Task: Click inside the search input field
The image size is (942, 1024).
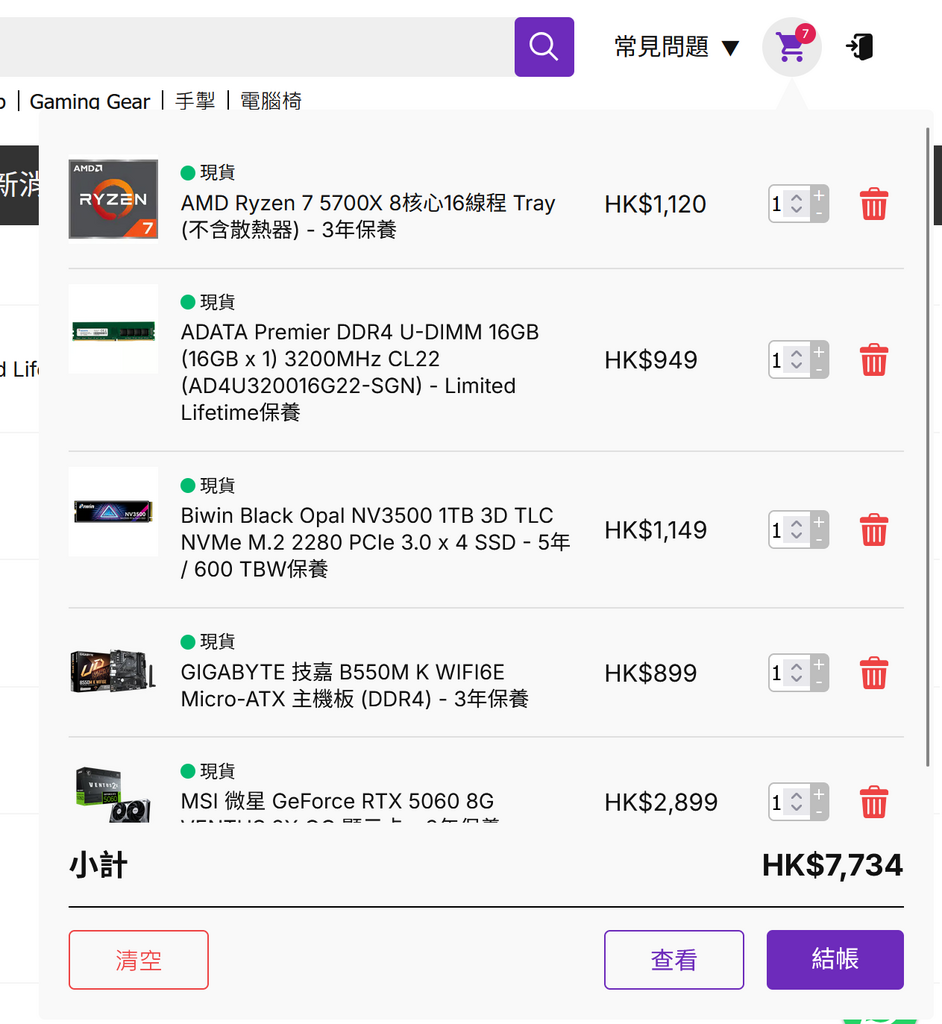Action: click(257, 47)
